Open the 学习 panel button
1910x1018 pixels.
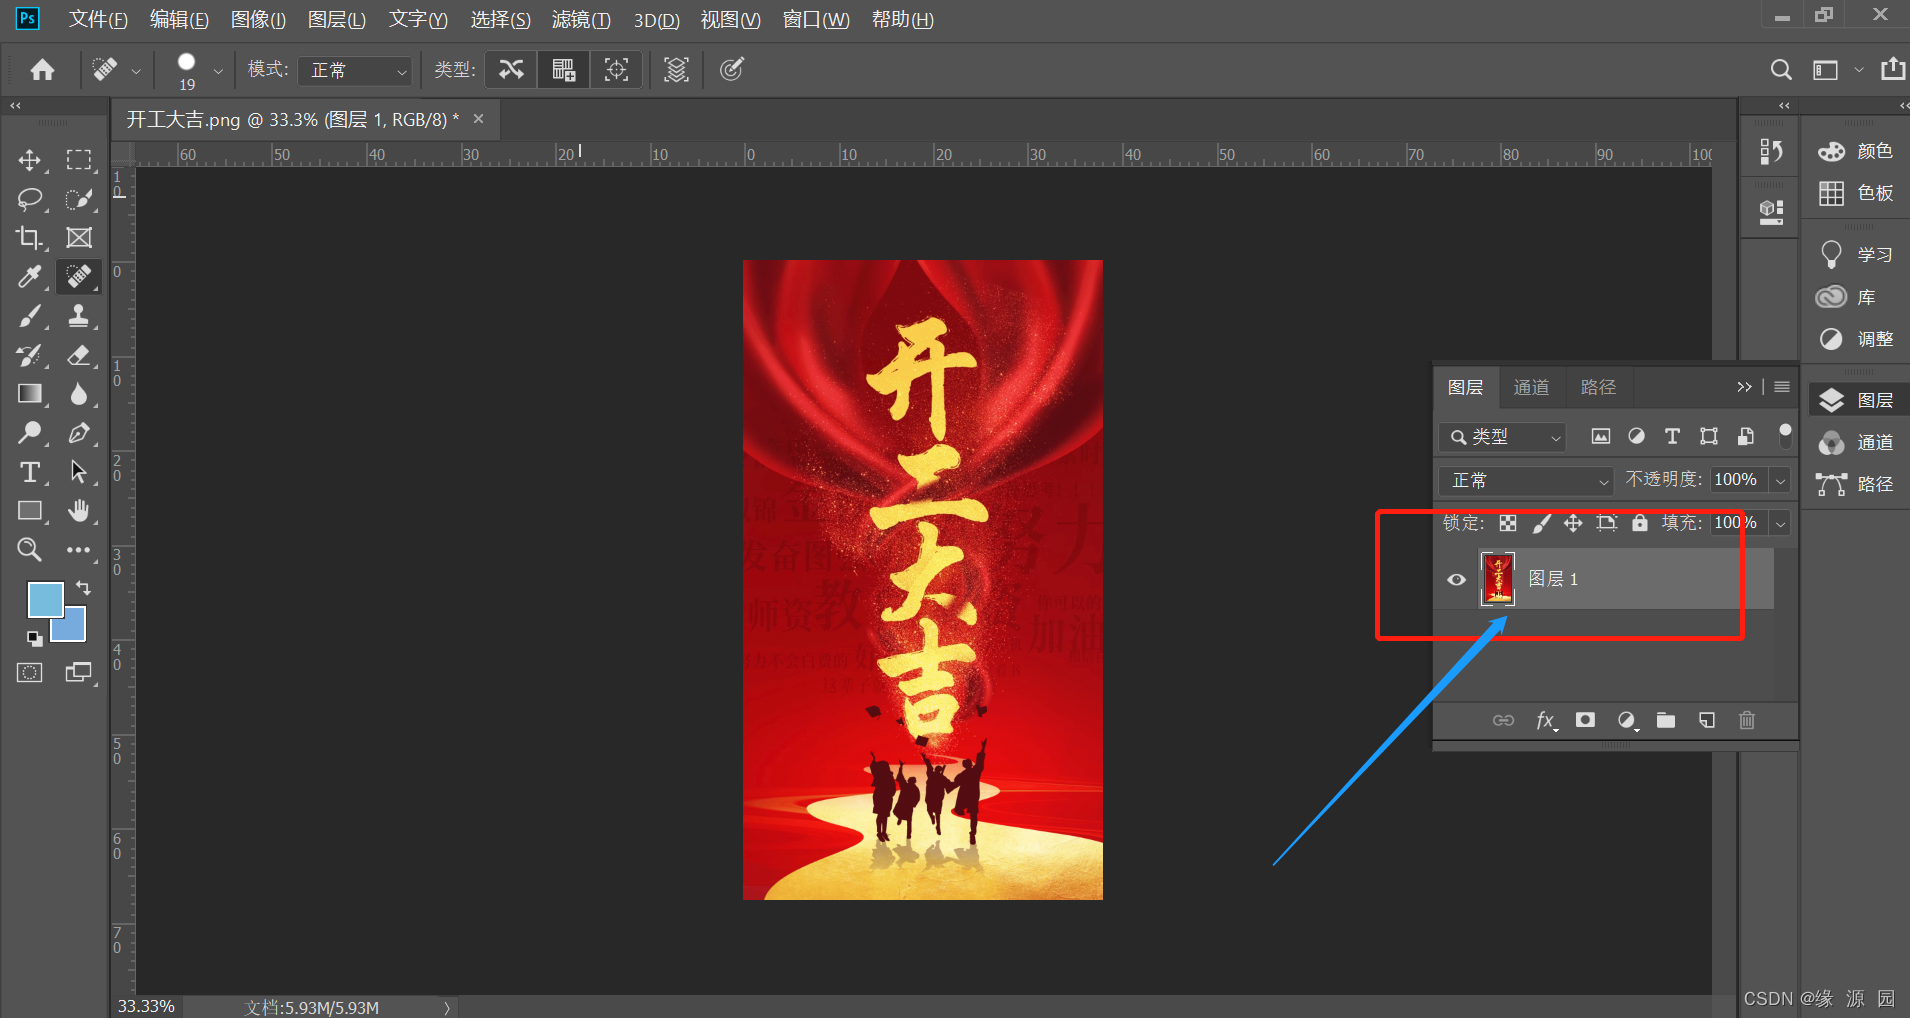coord(1855,255)
